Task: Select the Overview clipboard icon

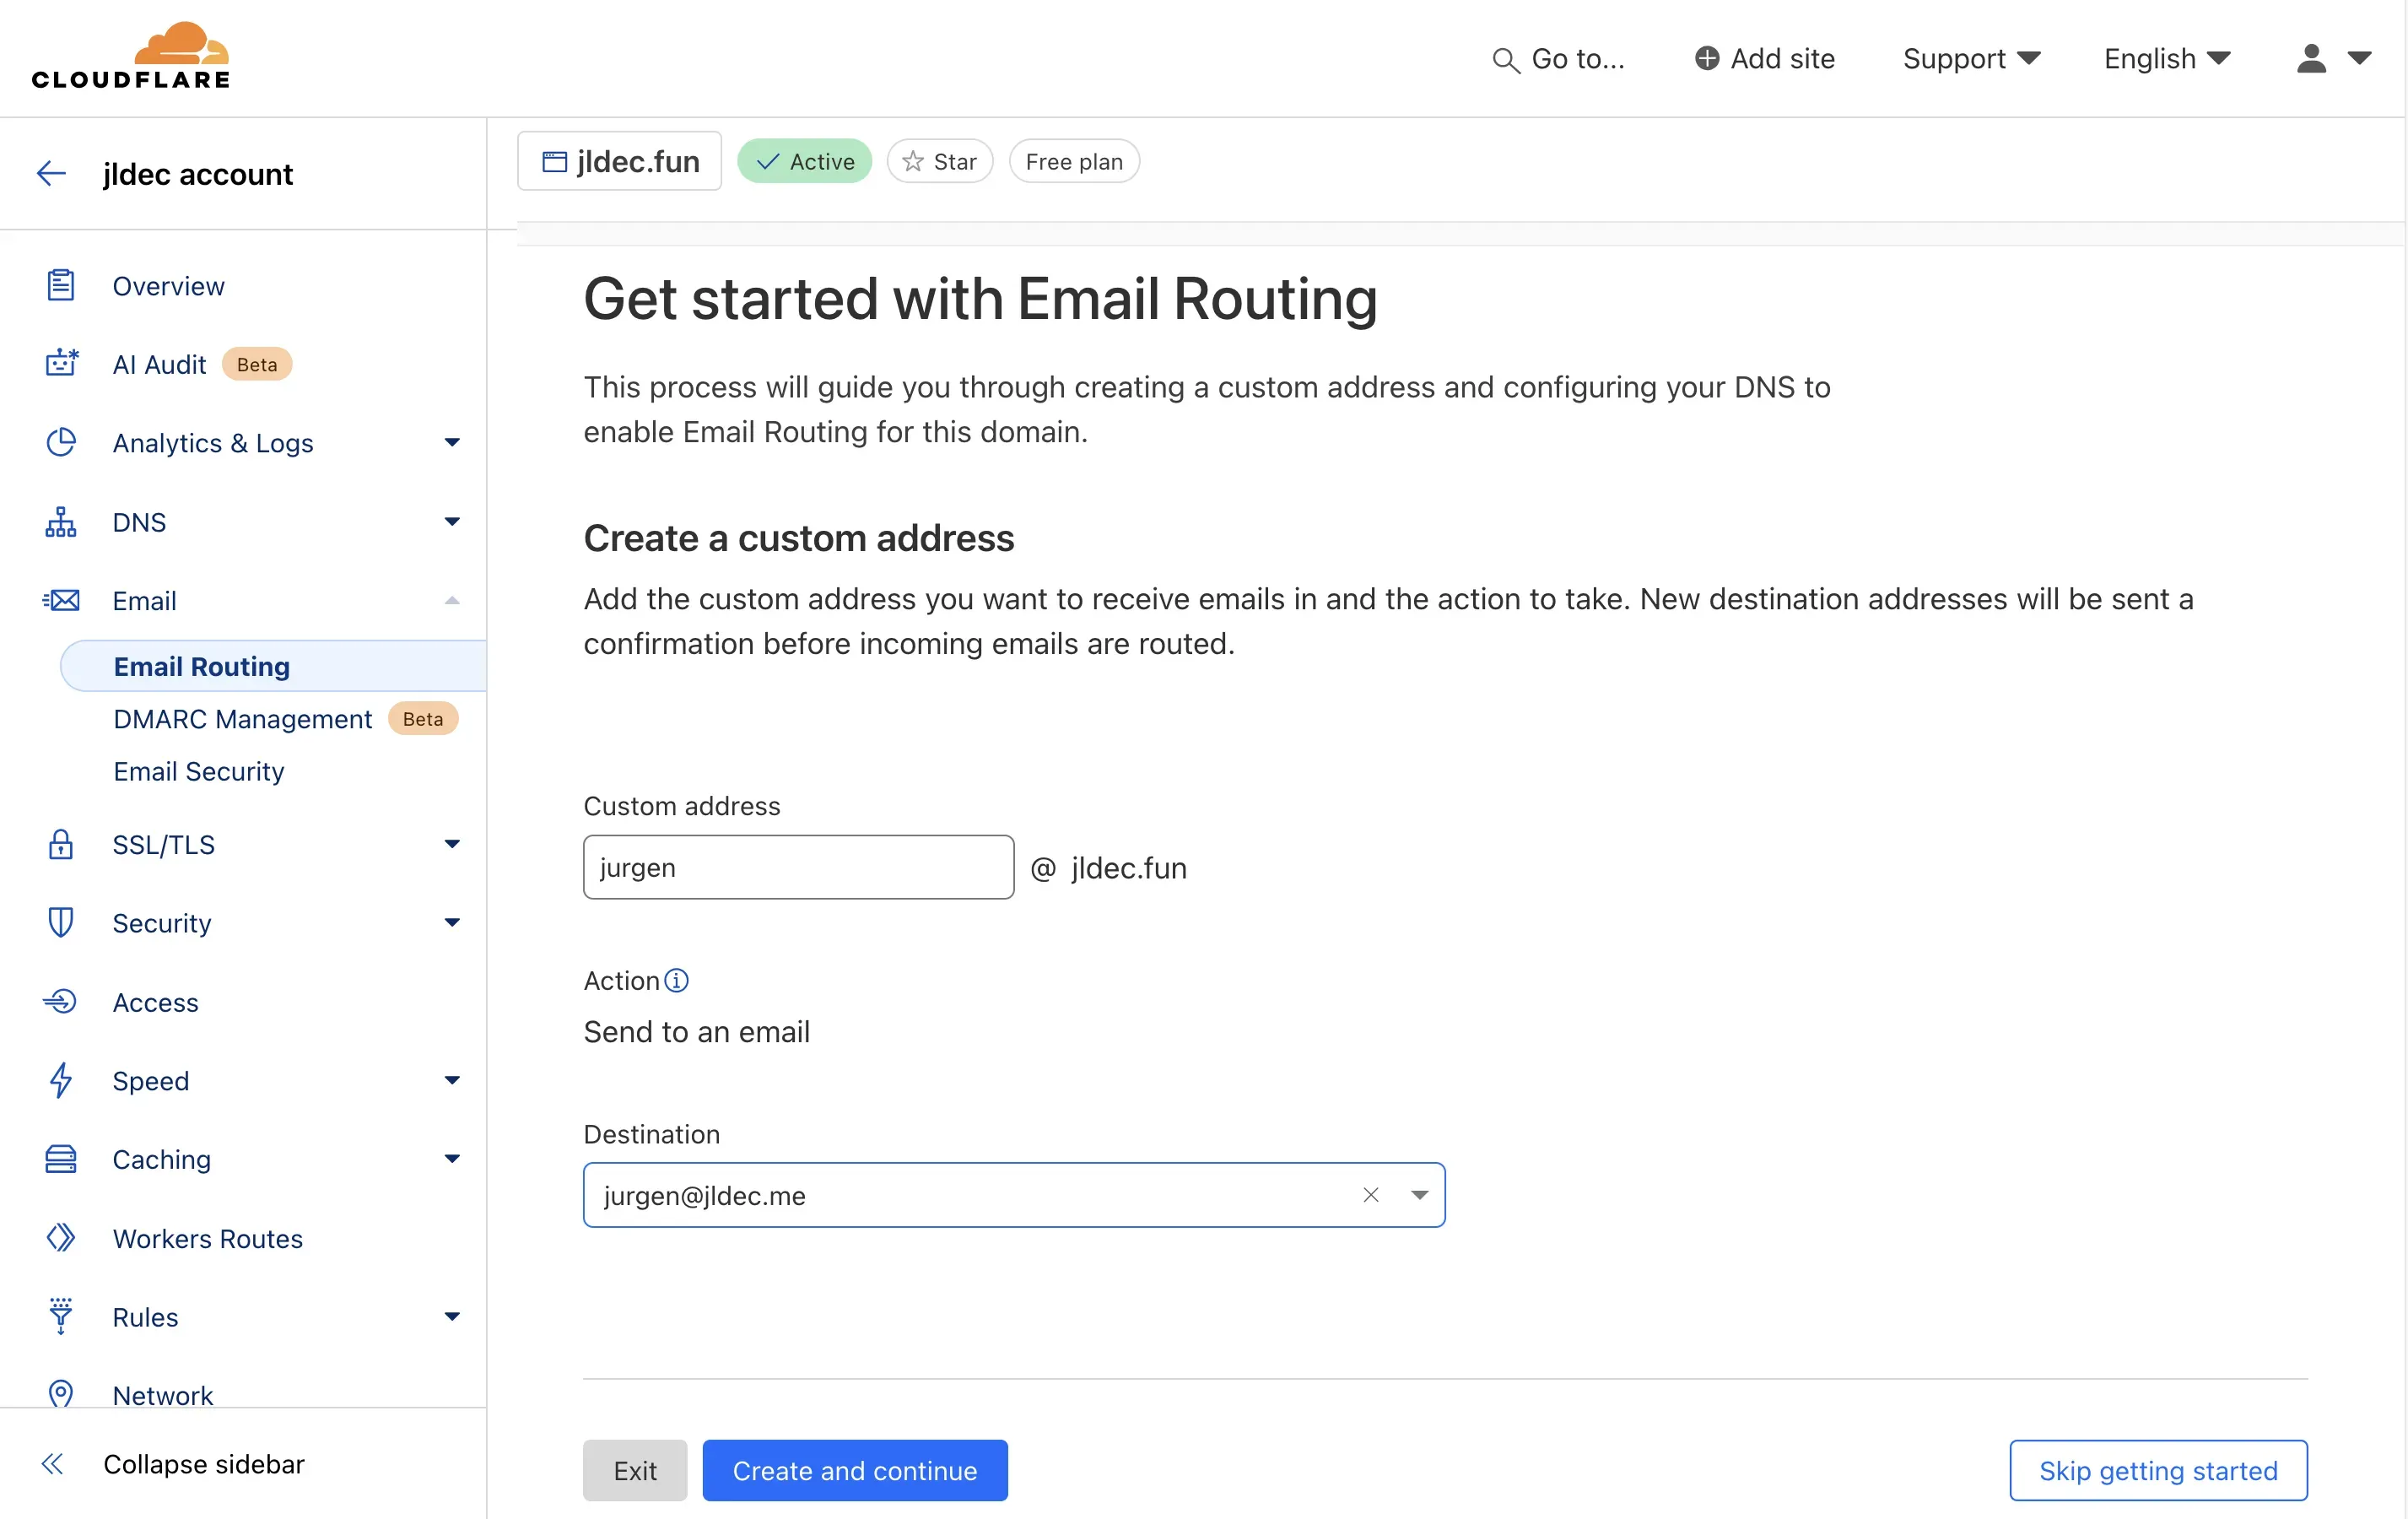Action: tap(60, 286)
